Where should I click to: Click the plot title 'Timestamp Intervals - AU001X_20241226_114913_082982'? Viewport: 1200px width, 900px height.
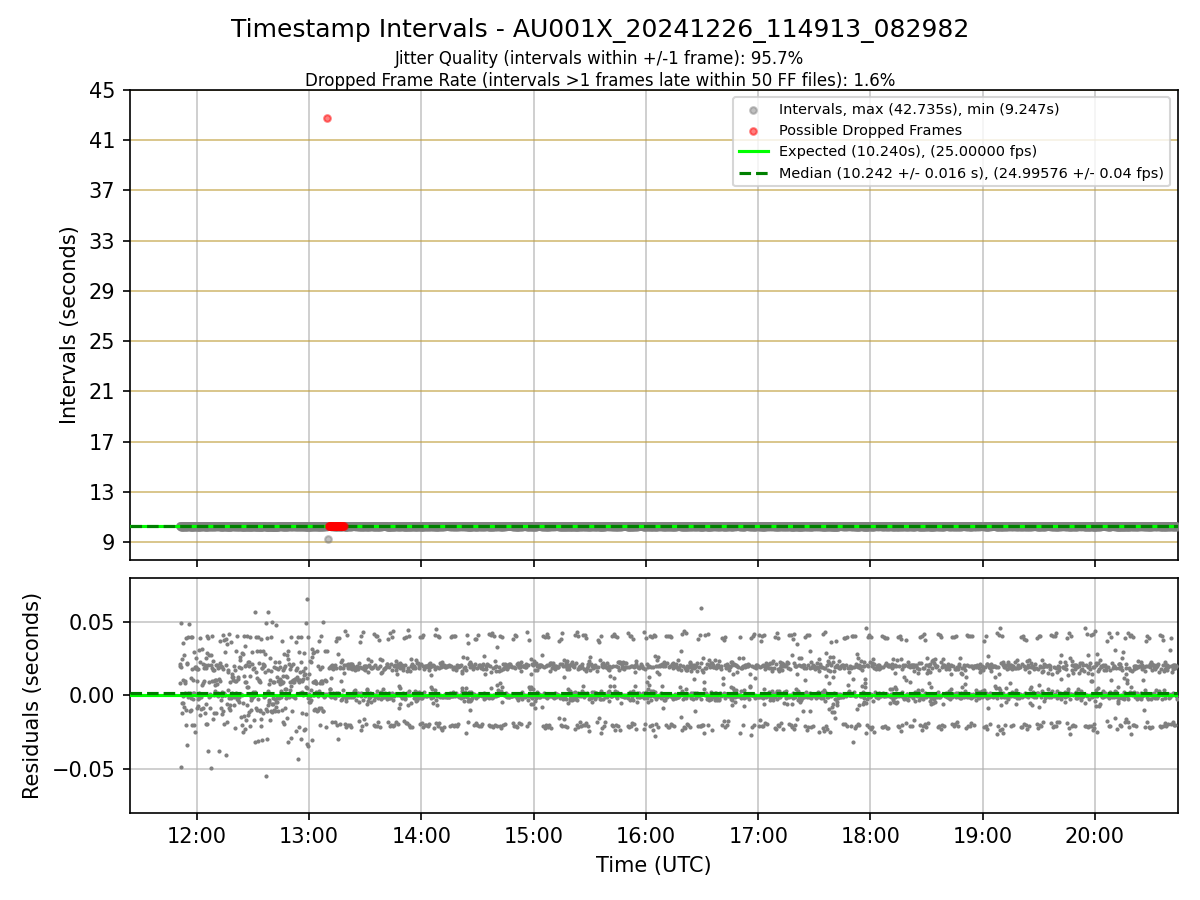click(x=600, y=29)
